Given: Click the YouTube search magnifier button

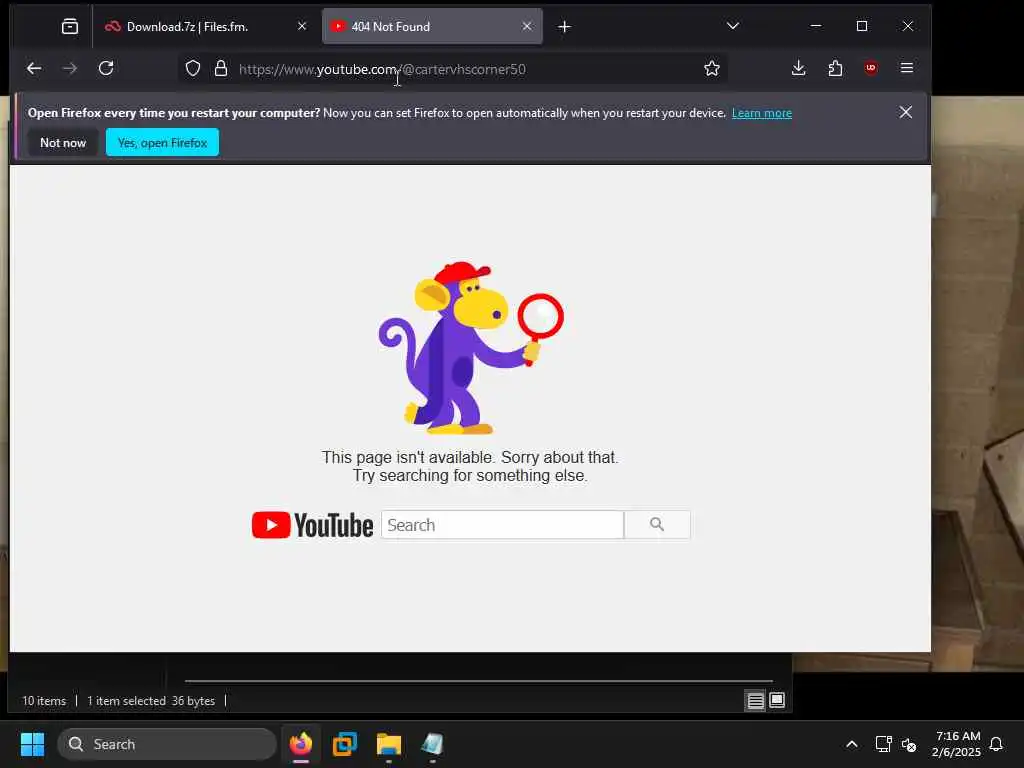Looking at the screenshot, I should point(657,524).
